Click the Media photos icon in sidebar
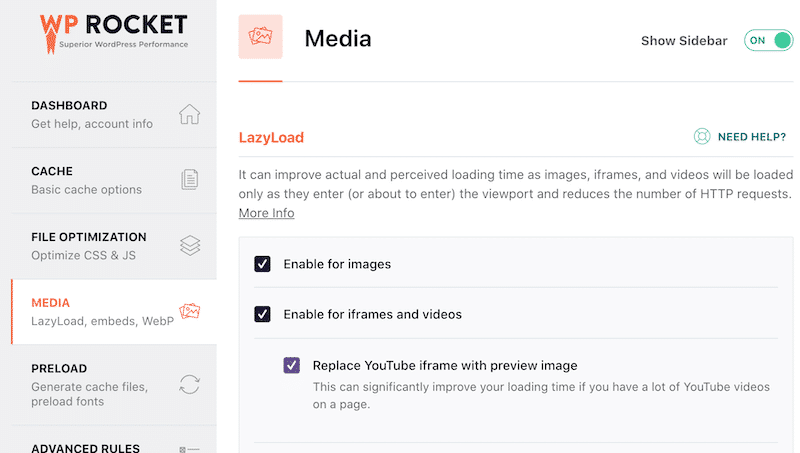This screenshot has height=453, width=800. [190, 311]
